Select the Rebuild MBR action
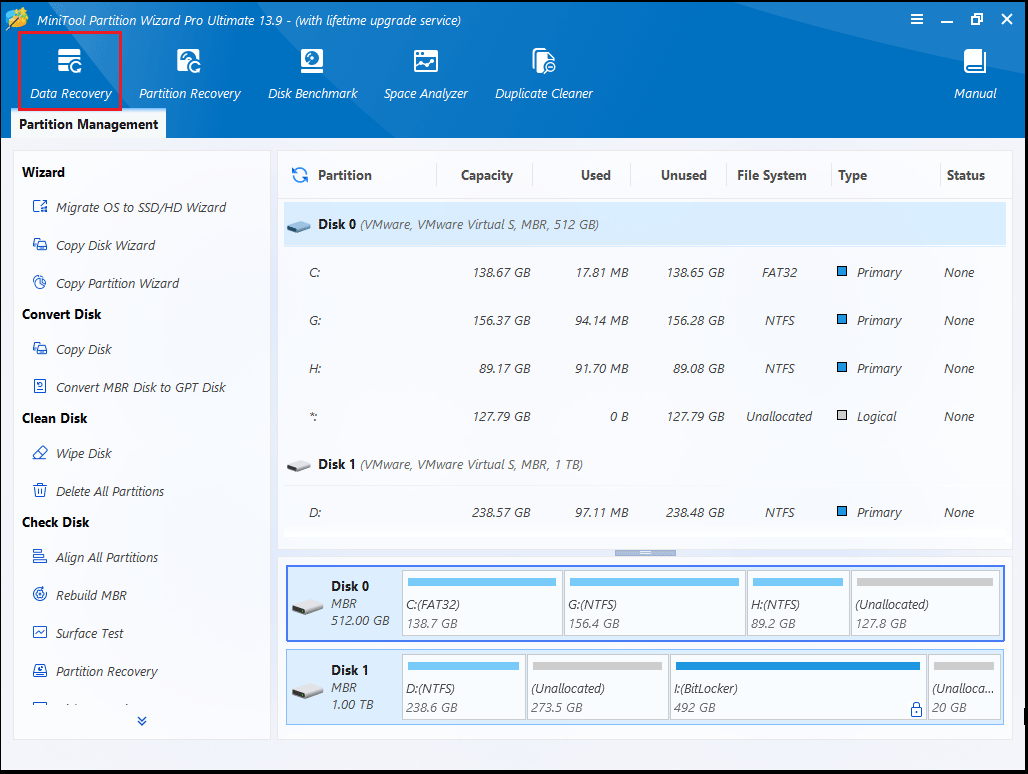This screenshot has width=1028, height=774. (x=79, y=596)
